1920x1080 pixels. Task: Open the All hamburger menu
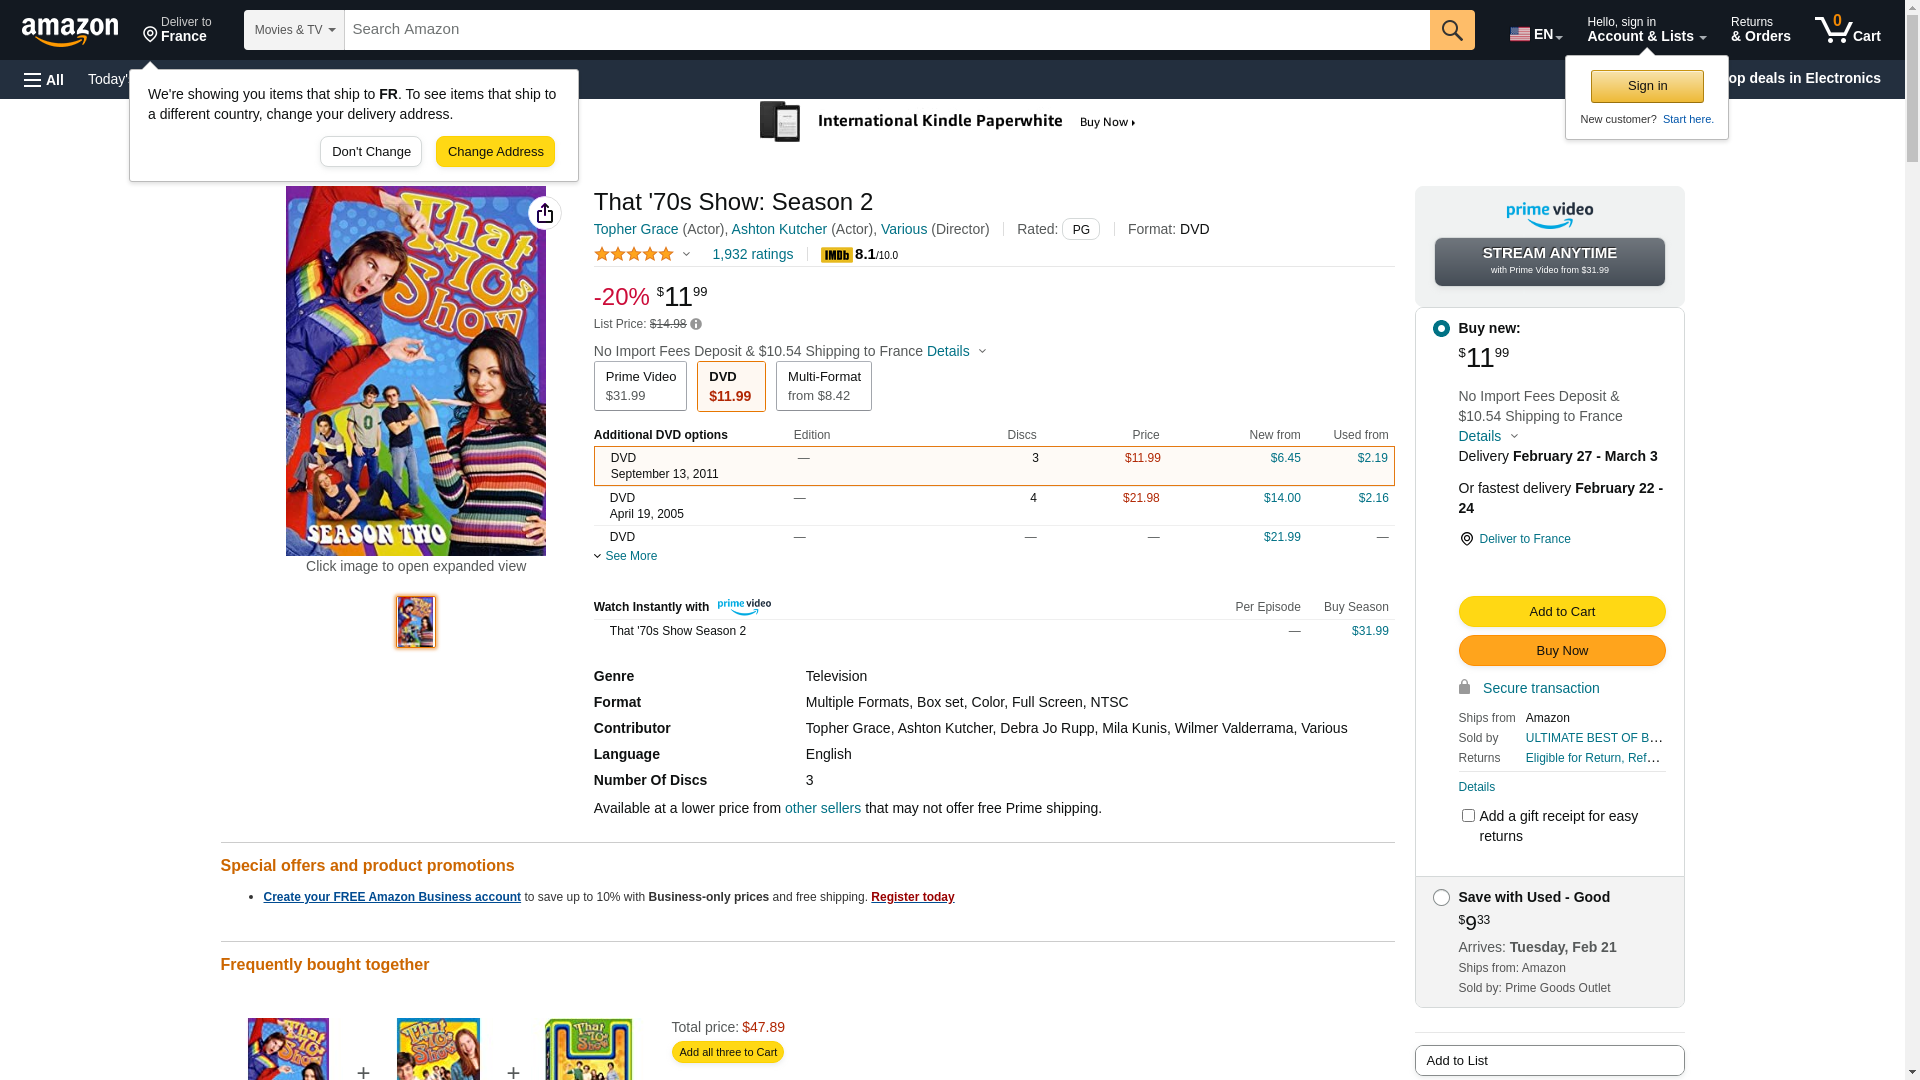[44, 80]
